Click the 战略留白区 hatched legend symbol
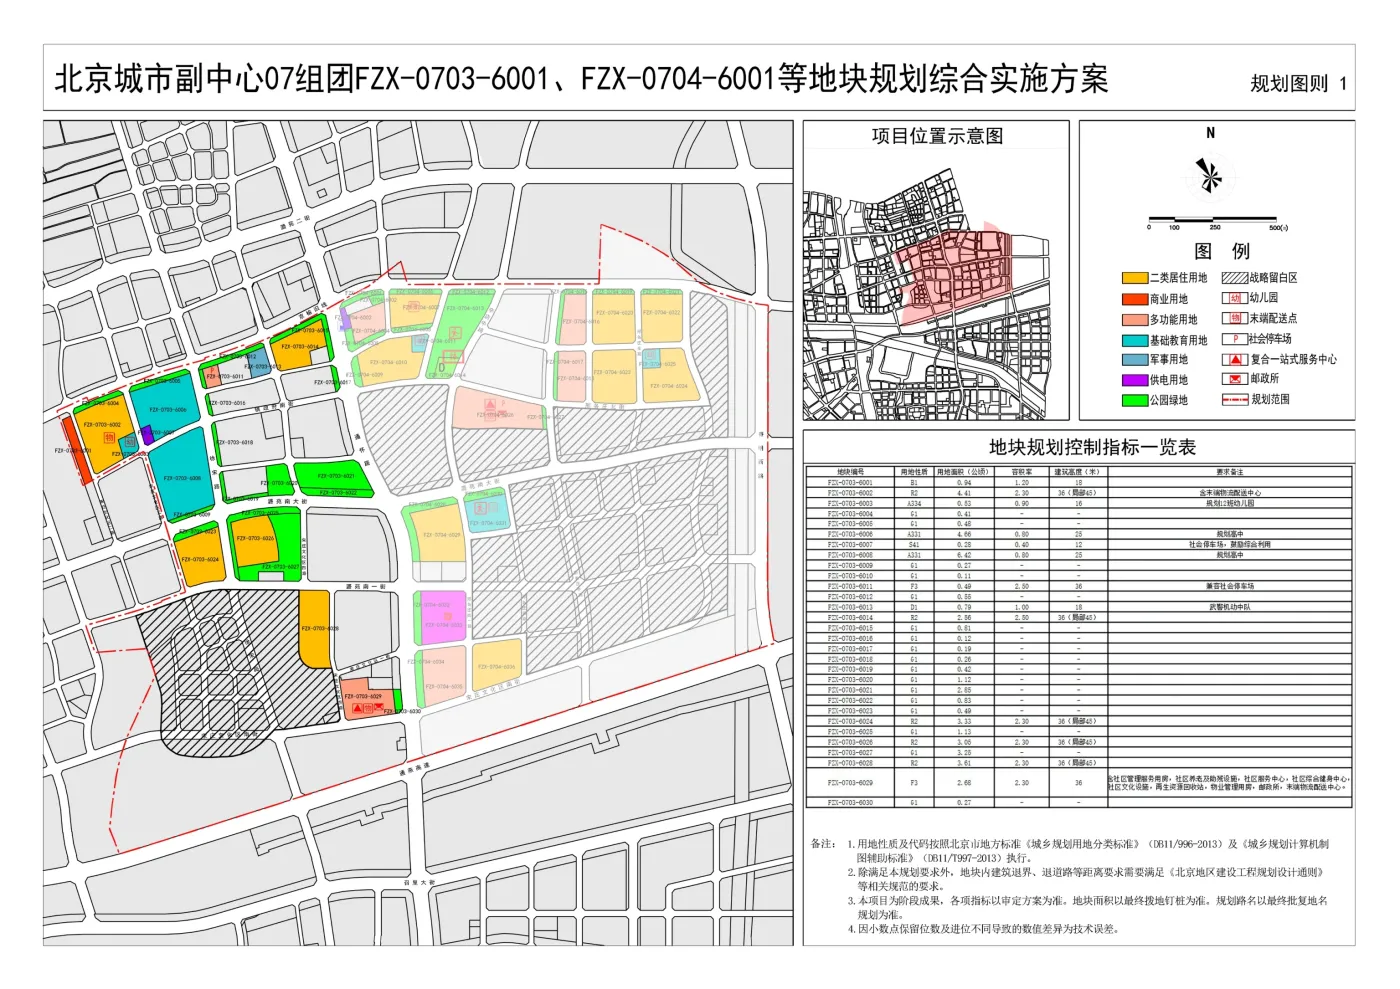Image resolution: width=1400 pixels, height=989 pixels. tap(1234, 278)
